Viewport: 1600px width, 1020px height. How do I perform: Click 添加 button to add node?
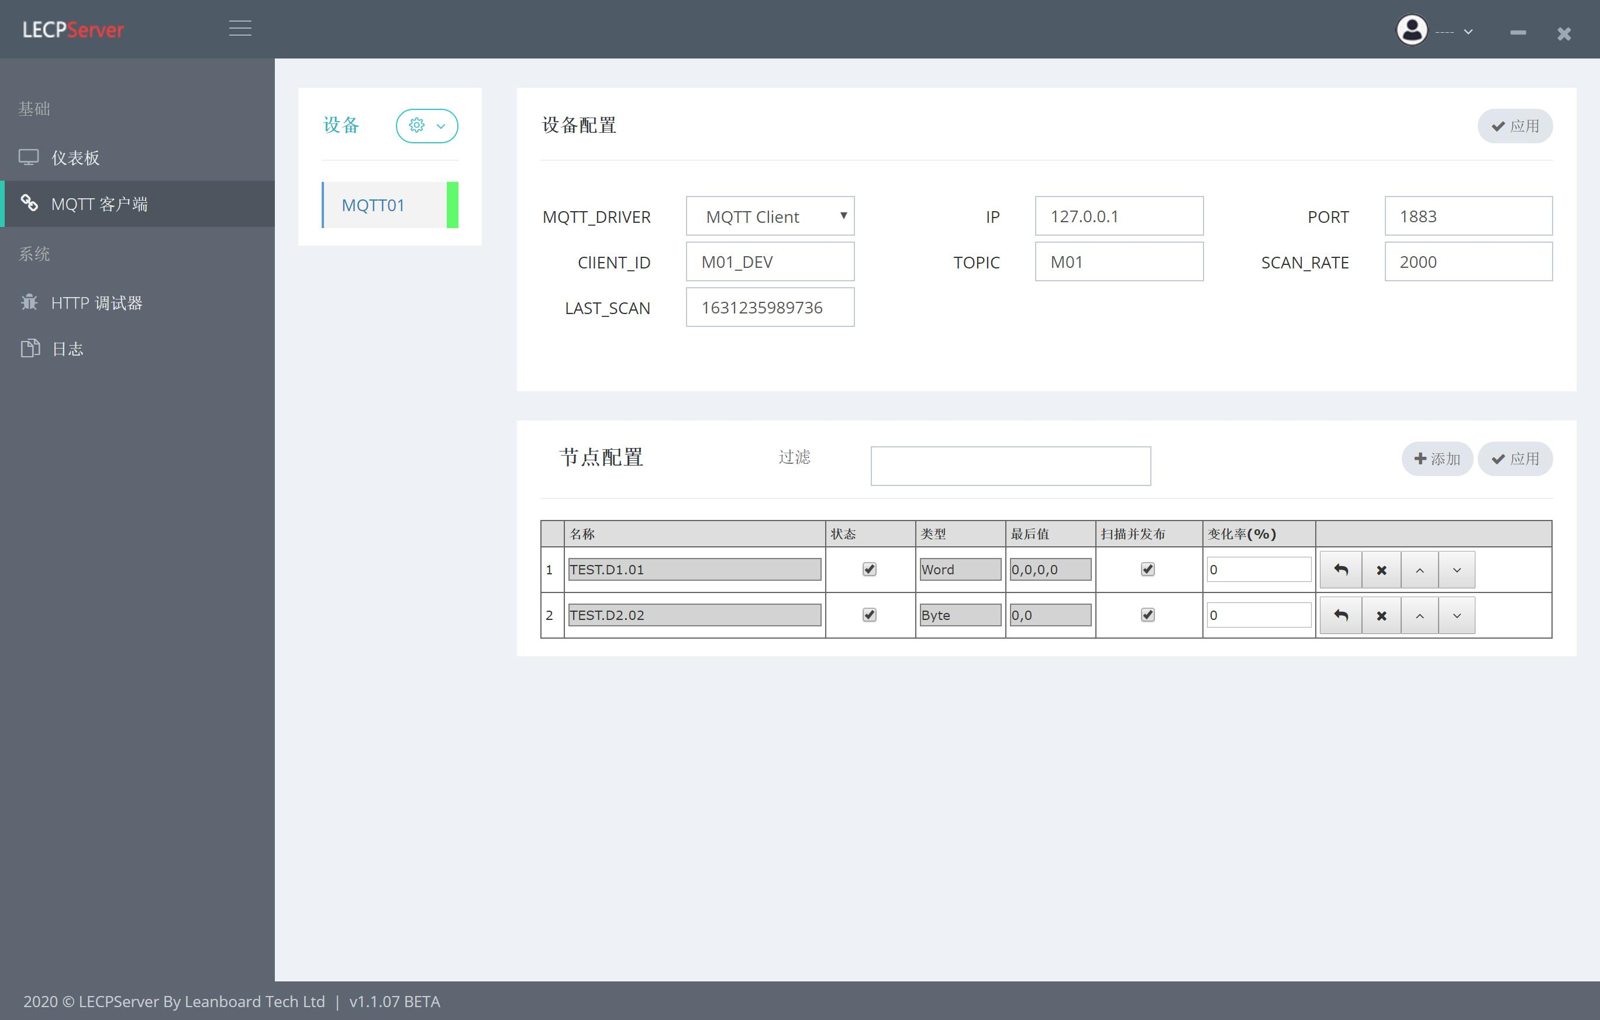1437,459
